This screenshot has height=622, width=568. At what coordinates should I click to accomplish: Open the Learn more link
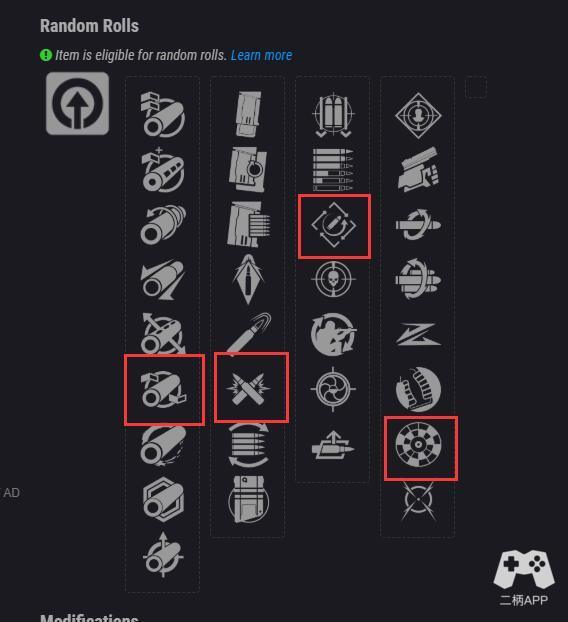point(261,55)
